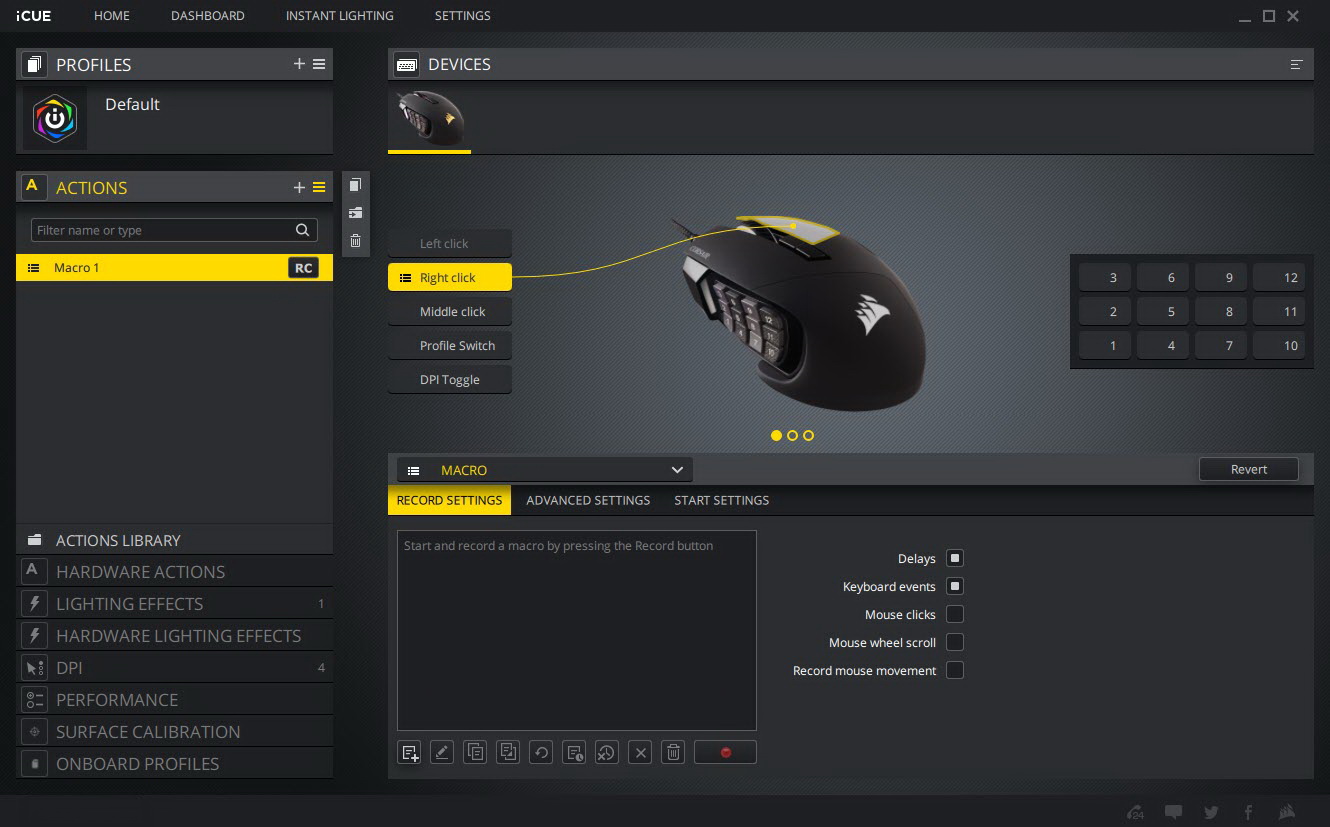Image resolution: width=1330 pixels, height=827 pixels.
Task: Select the Middle click mouse button
Action: pyautogui.click(x=450, y=312)
